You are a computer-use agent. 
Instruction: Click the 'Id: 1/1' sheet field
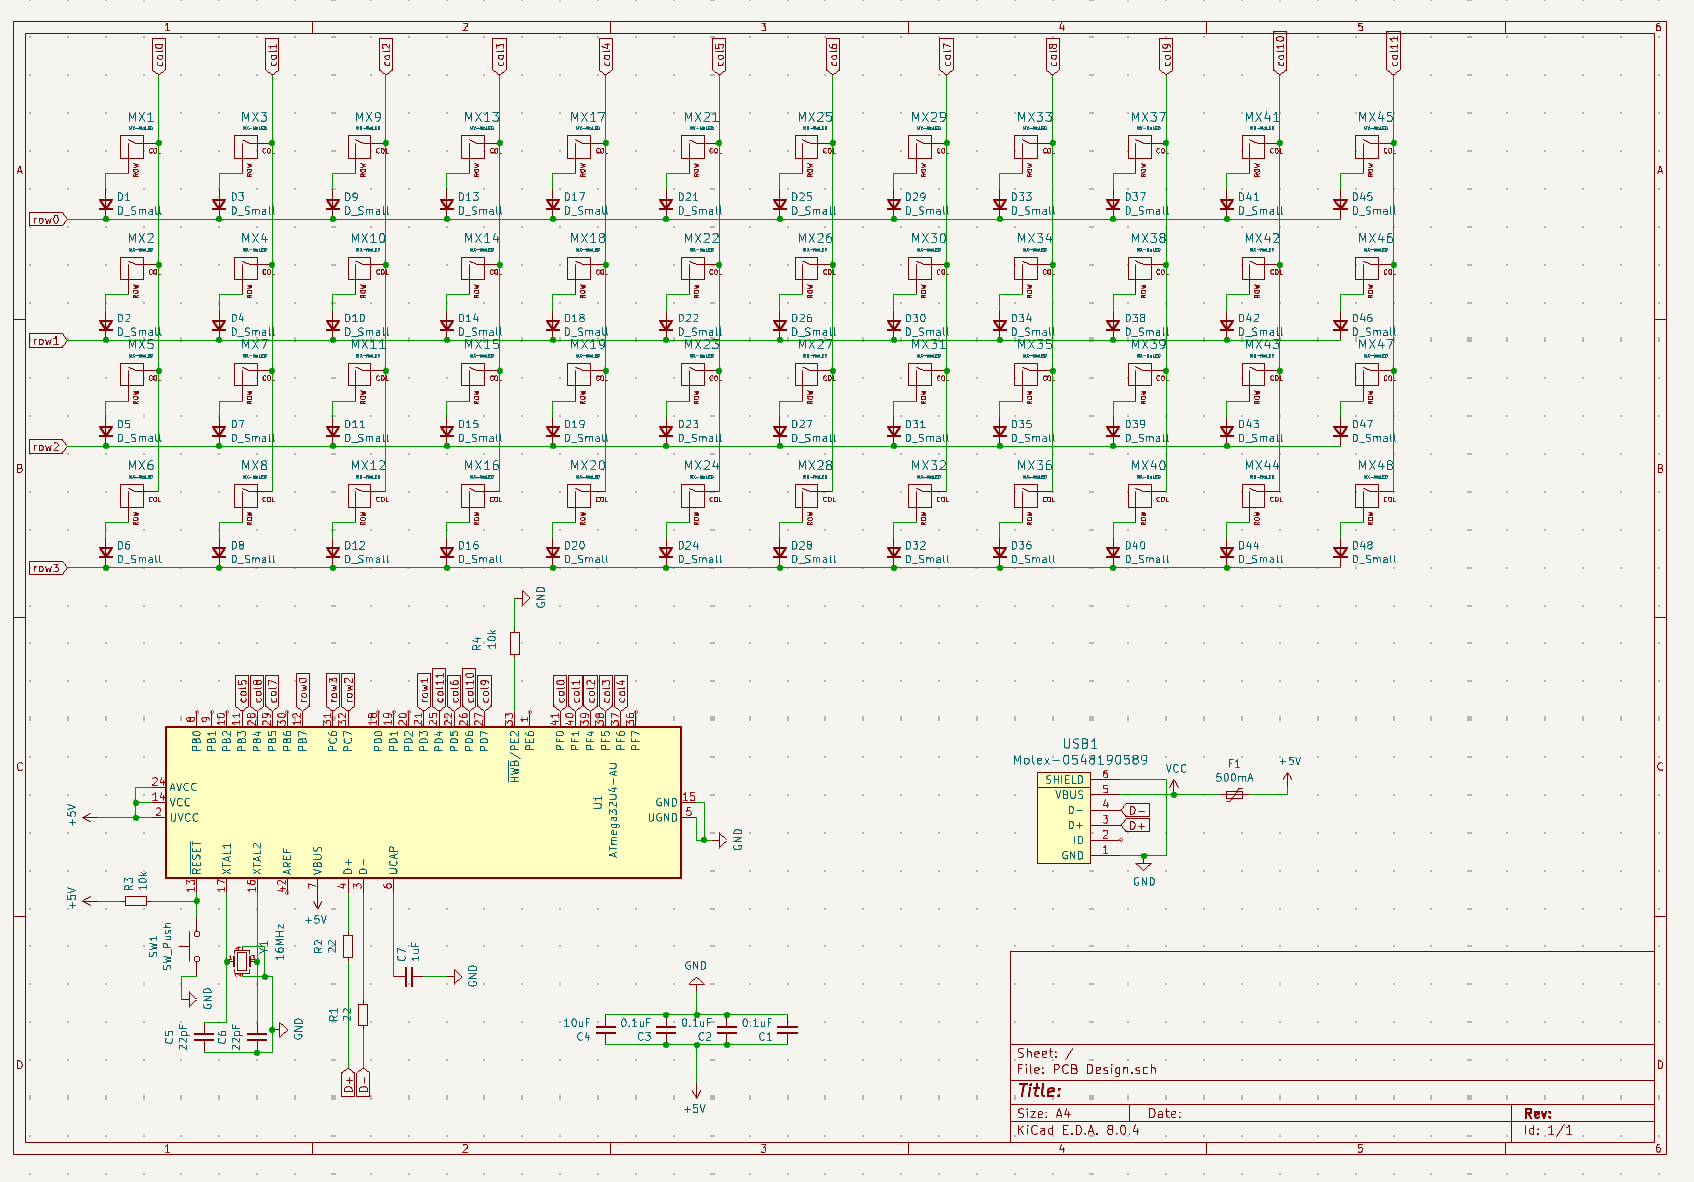(x=1548, y=1130)
